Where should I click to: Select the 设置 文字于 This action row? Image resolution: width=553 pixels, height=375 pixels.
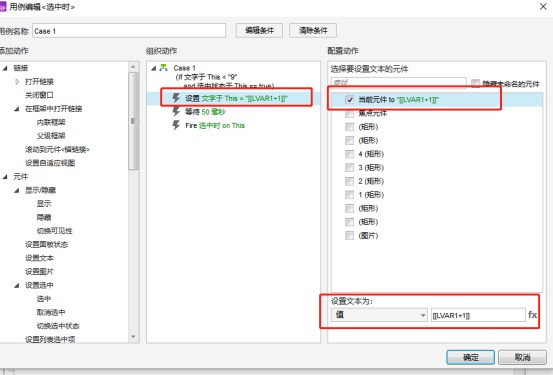coord(233,98)
